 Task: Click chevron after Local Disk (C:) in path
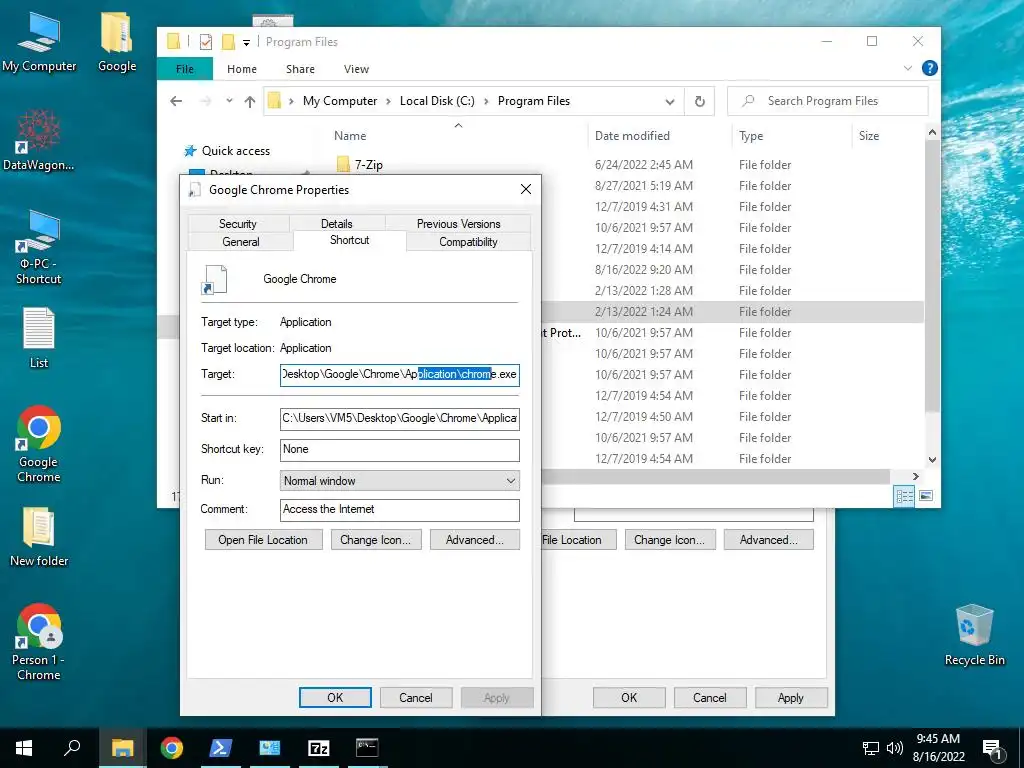pos(486,101)
